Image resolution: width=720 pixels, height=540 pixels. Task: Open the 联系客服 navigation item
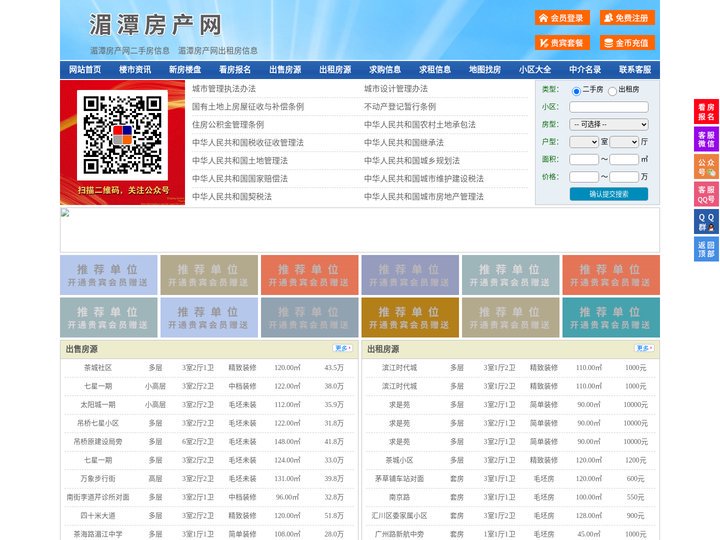click(x=635, y=70)
